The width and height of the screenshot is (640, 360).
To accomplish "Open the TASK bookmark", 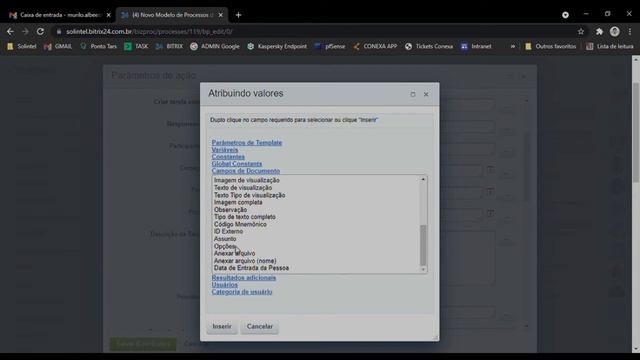I will [136, 47].
